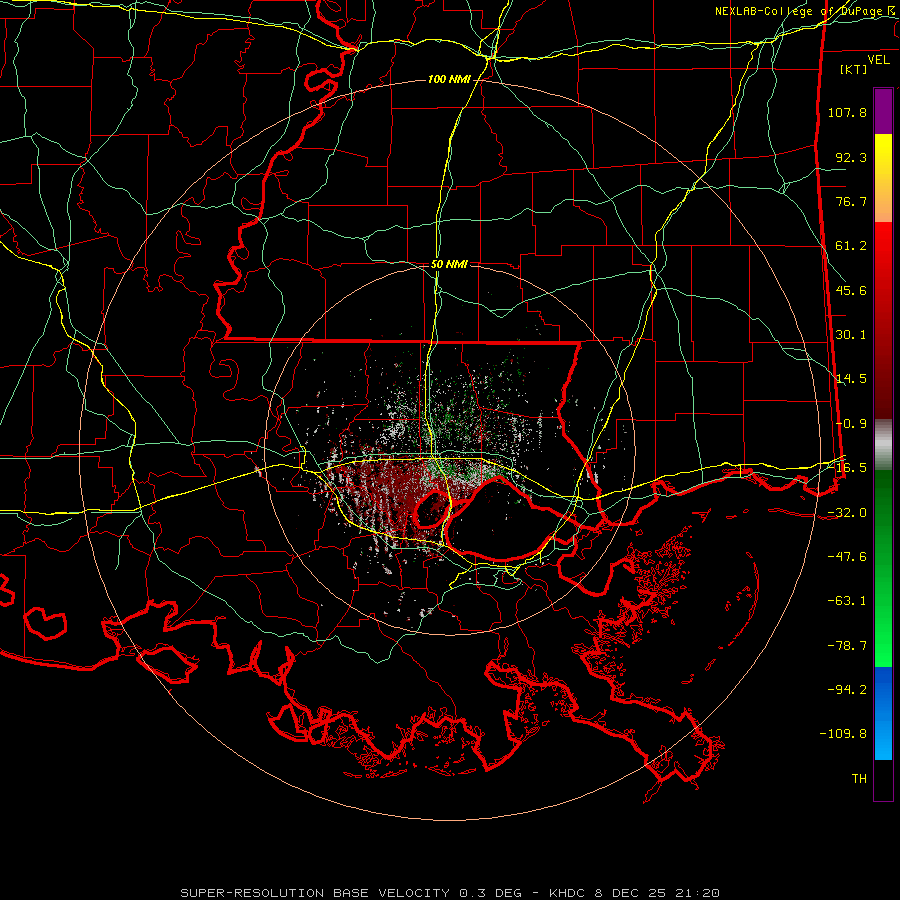Click the 14.5 velocity legend value

tap(851, 379)
